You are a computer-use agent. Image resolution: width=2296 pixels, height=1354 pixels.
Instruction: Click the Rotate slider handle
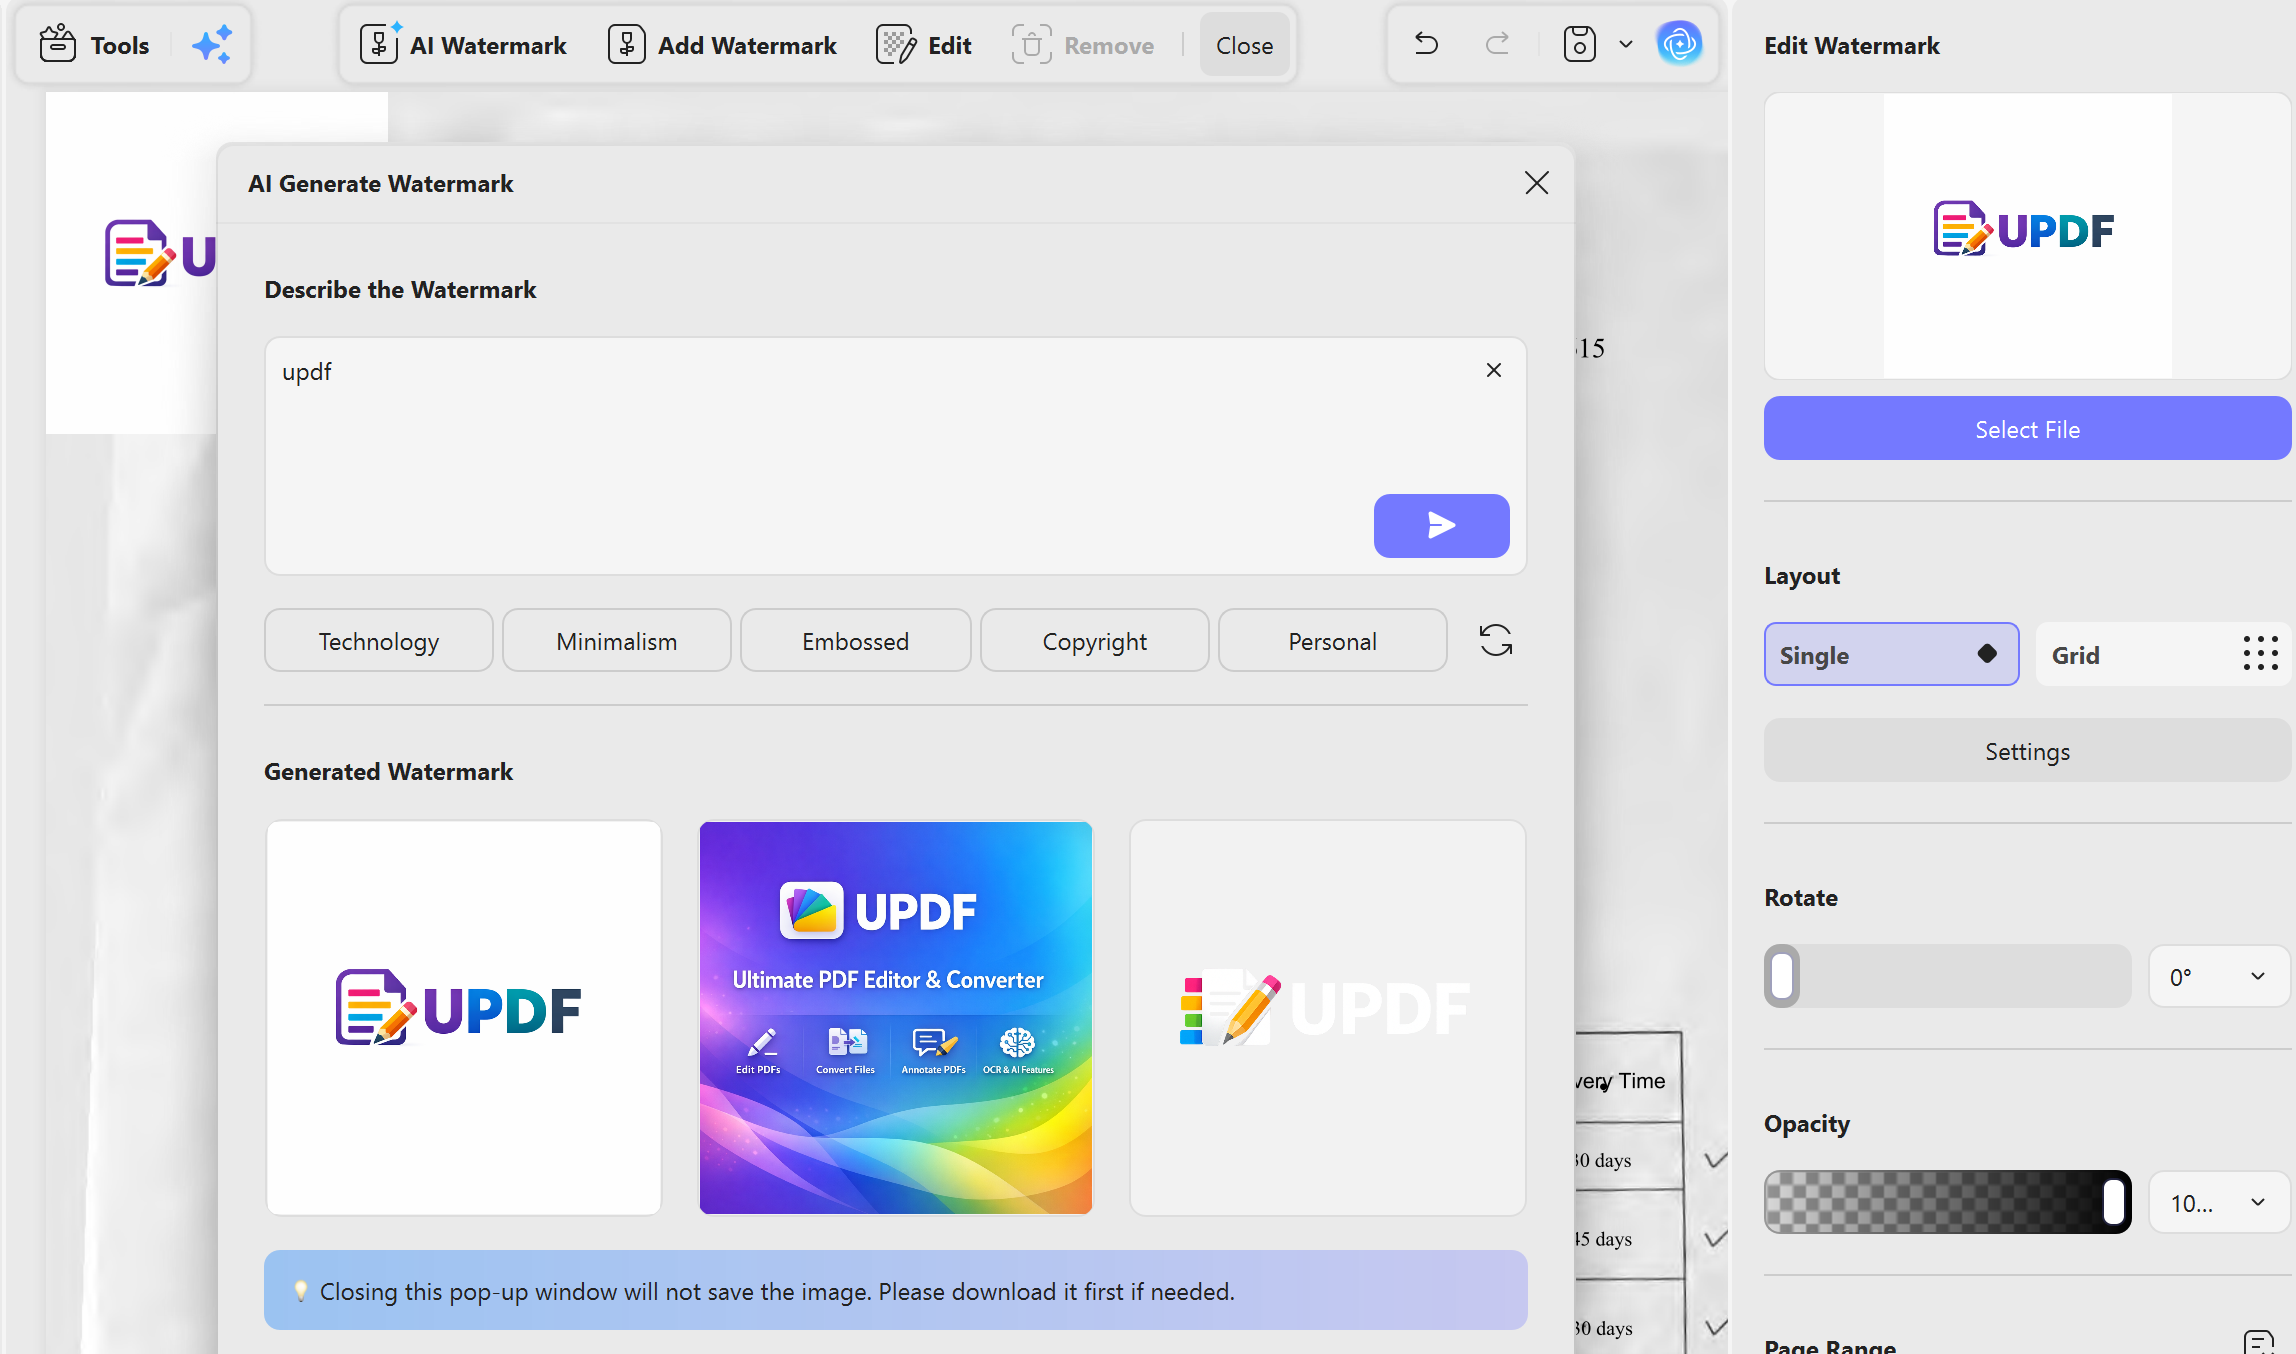click(1782, 976)
